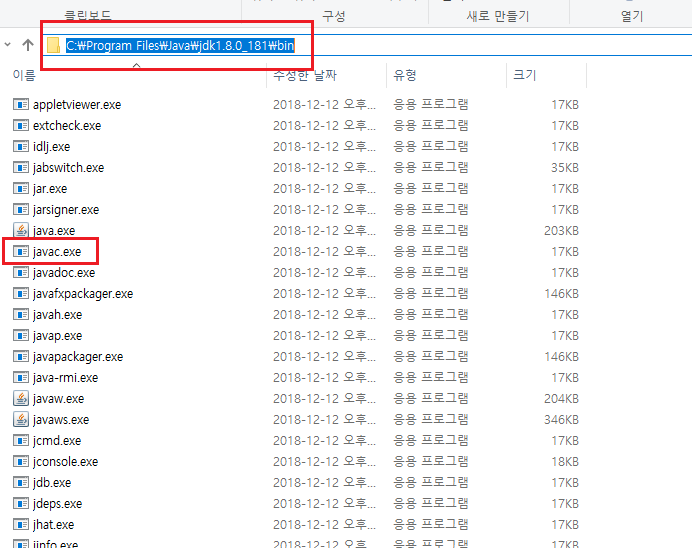Select the jcmd.exe file name

pos(57,441)
